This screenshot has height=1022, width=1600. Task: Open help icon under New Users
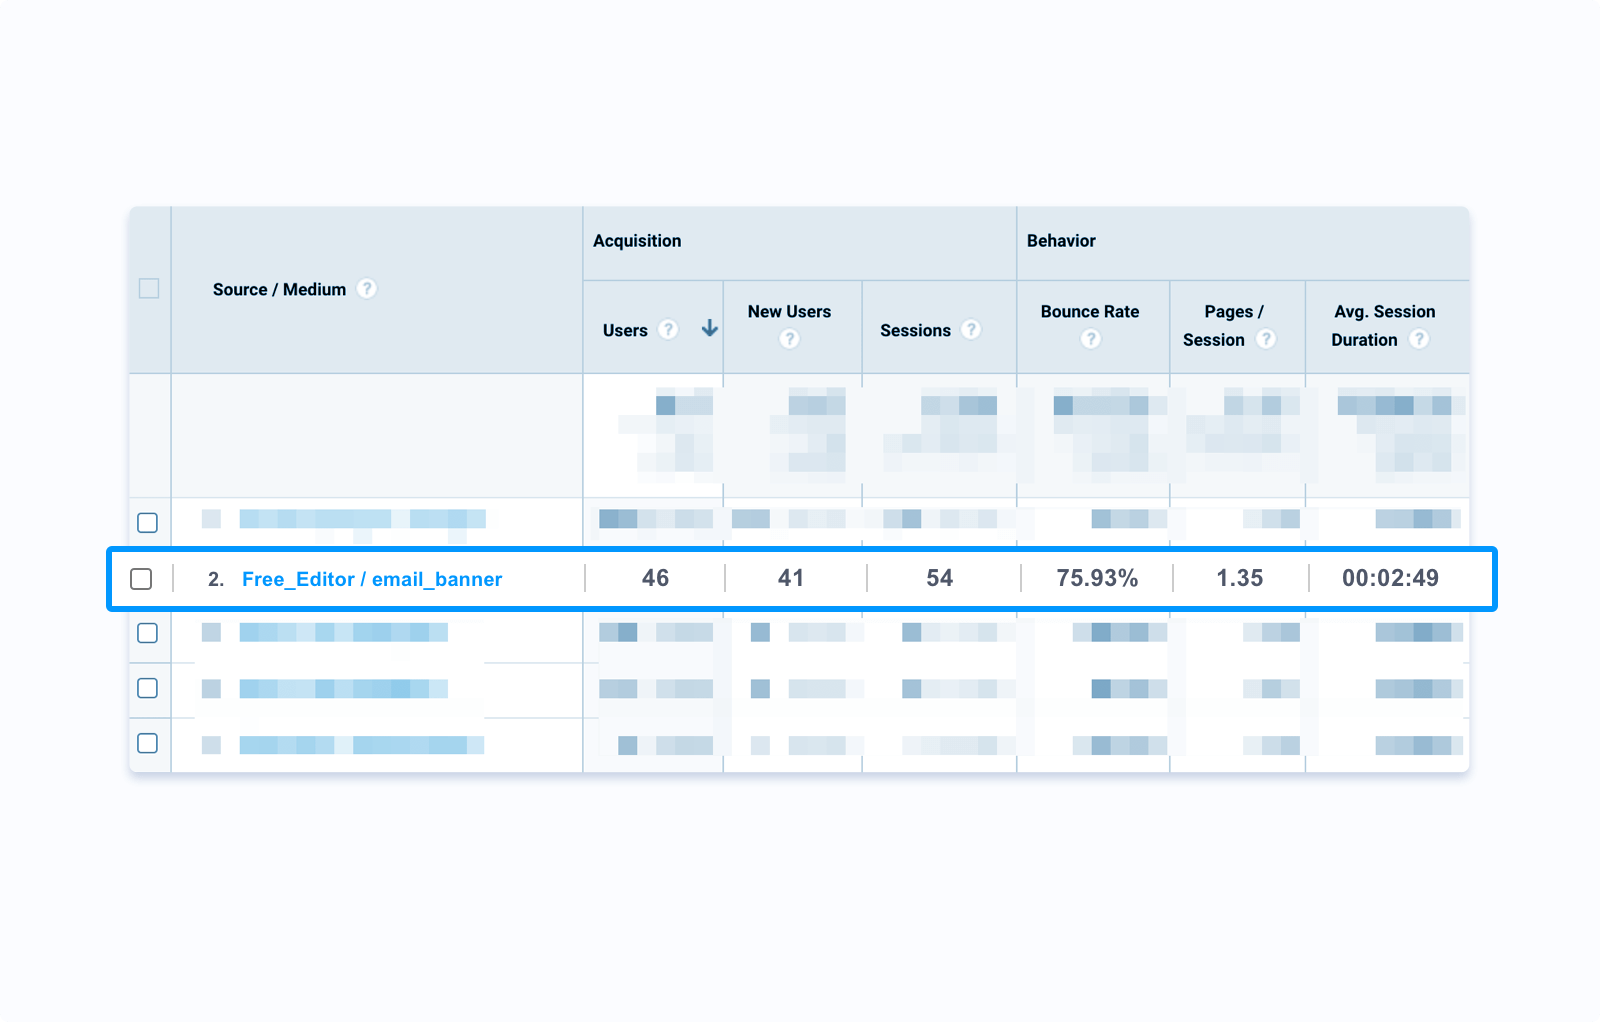(789, 339)
